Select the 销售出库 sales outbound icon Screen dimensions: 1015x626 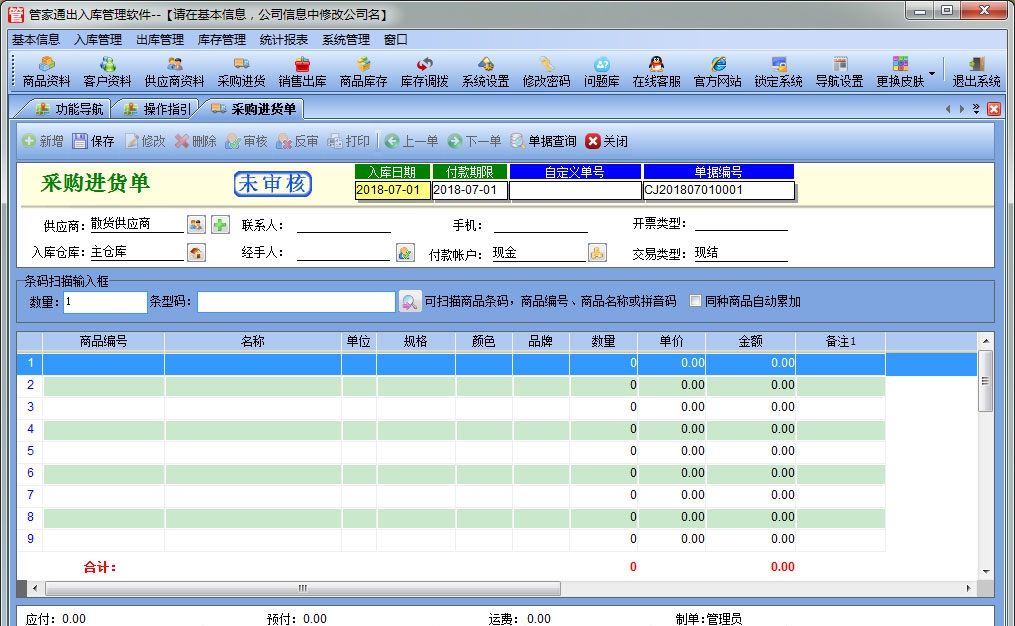point(300,72)
